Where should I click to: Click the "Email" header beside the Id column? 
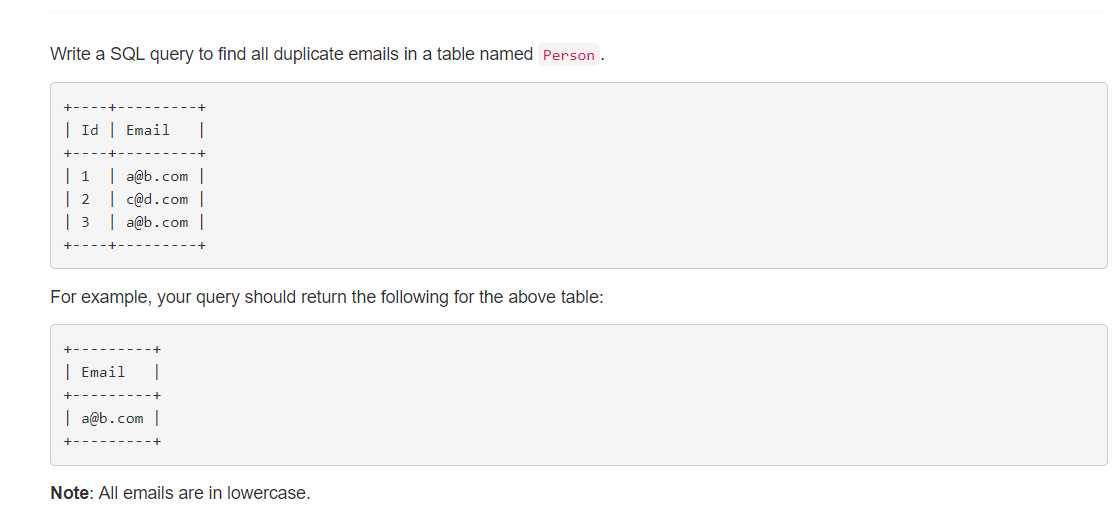pyautogui.click(x=148, y=130)
